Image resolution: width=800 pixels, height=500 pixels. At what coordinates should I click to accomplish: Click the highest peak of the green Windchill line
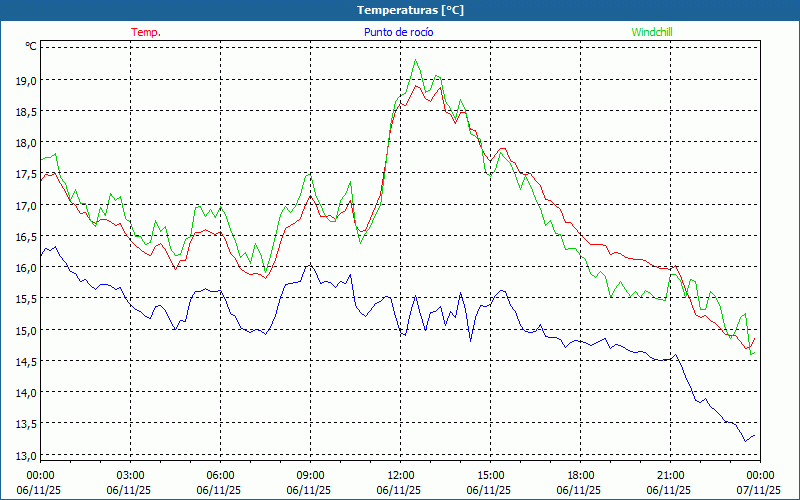pos(416,60)
